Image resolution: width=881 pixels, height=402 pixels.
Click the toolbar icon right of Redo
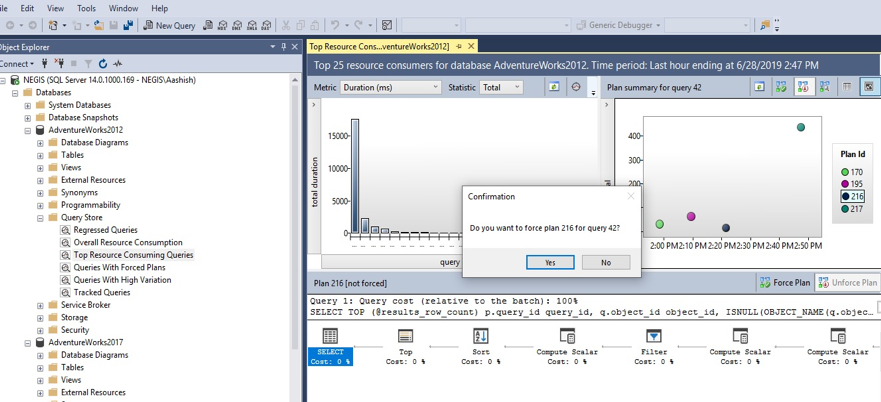[387, 25]
